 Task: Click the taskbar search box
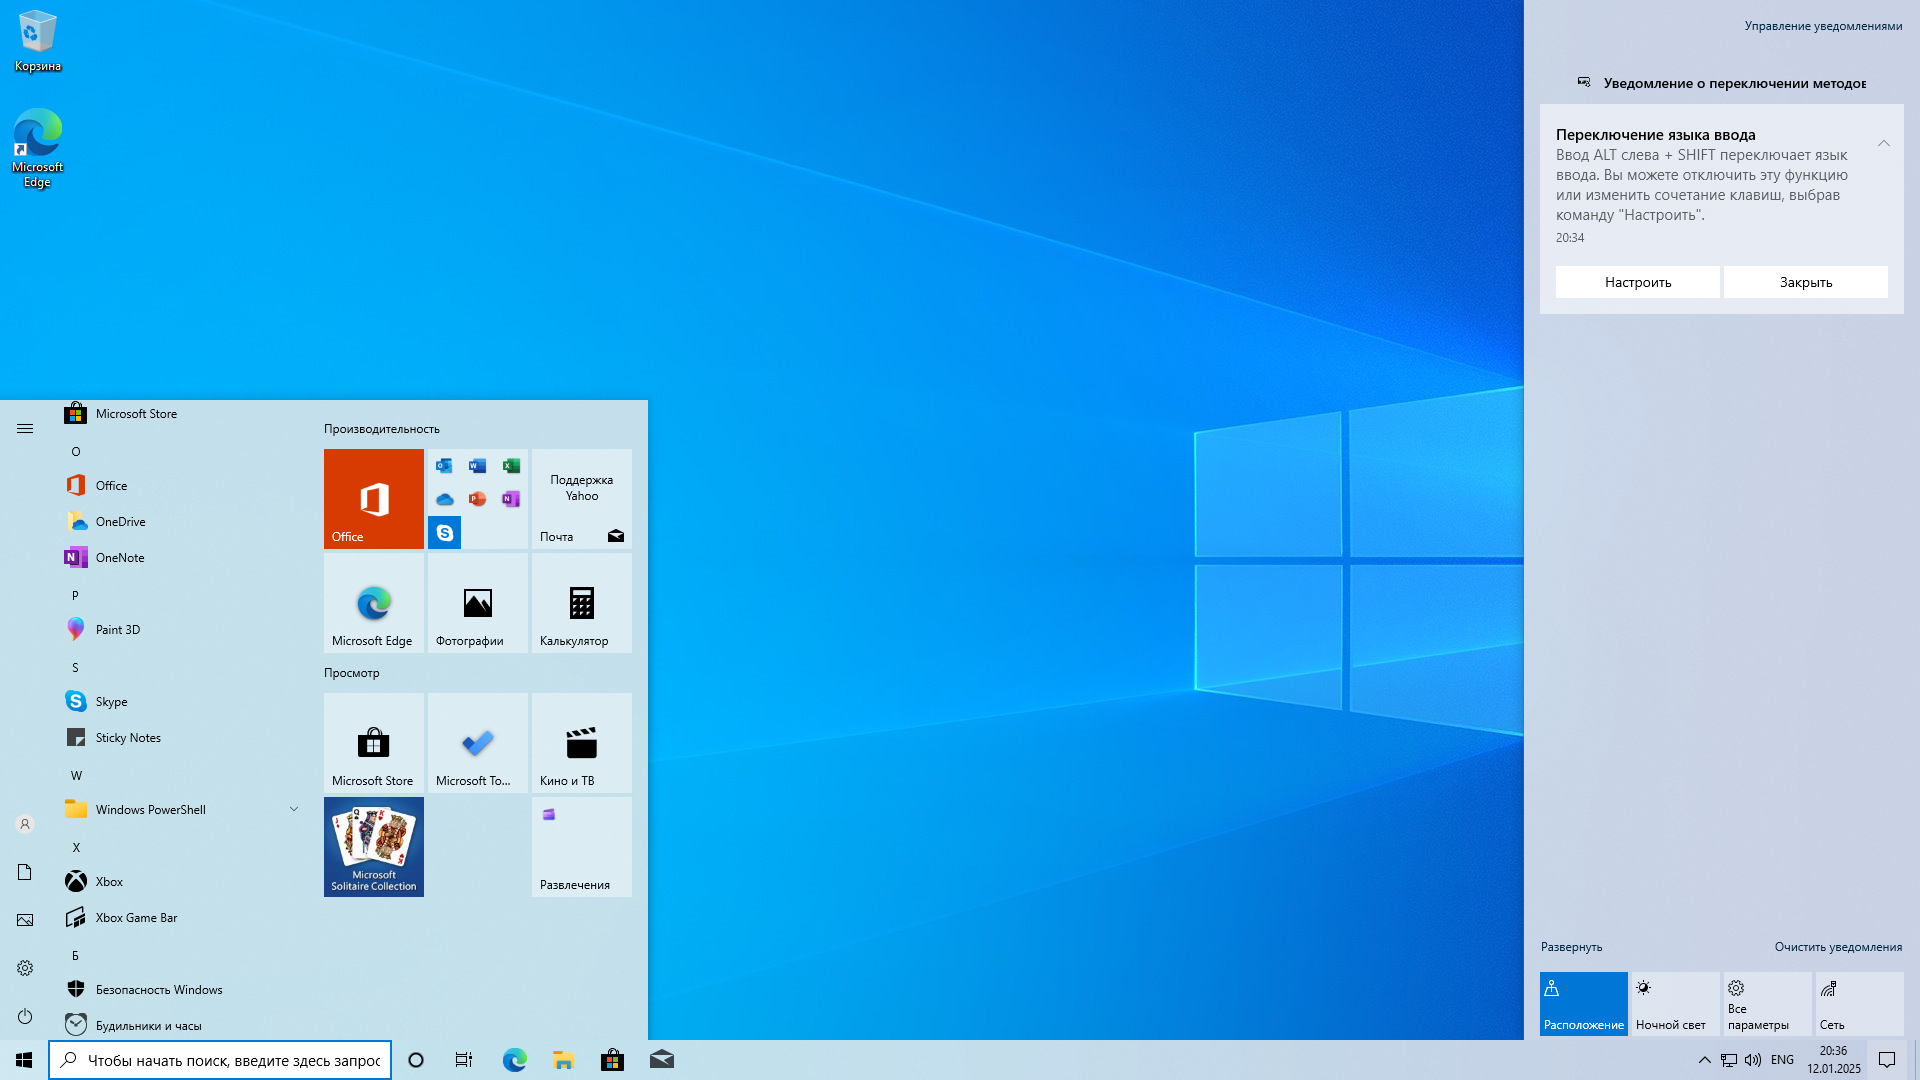[x=220, y=1060]
